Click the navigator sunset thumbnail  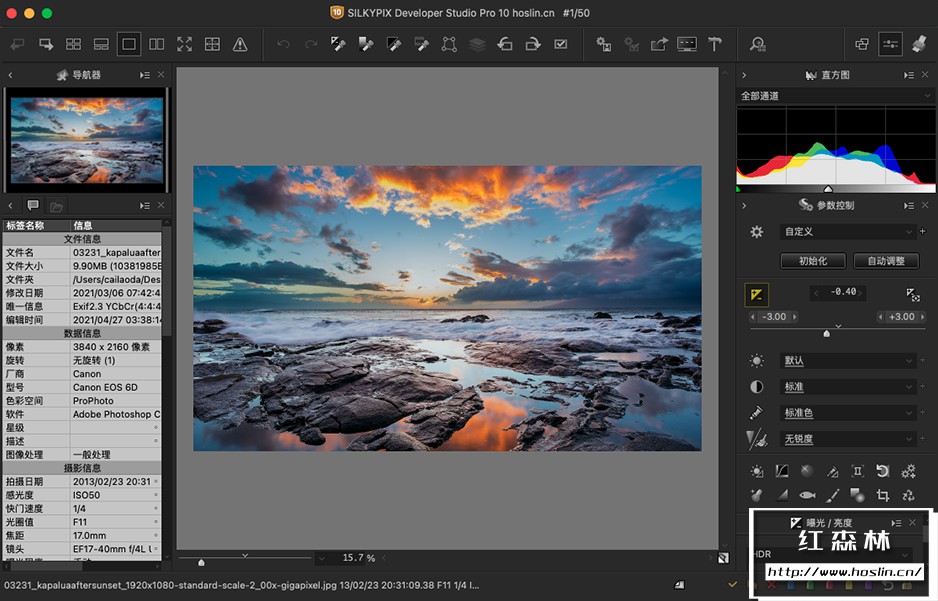[x=86, y=139]
